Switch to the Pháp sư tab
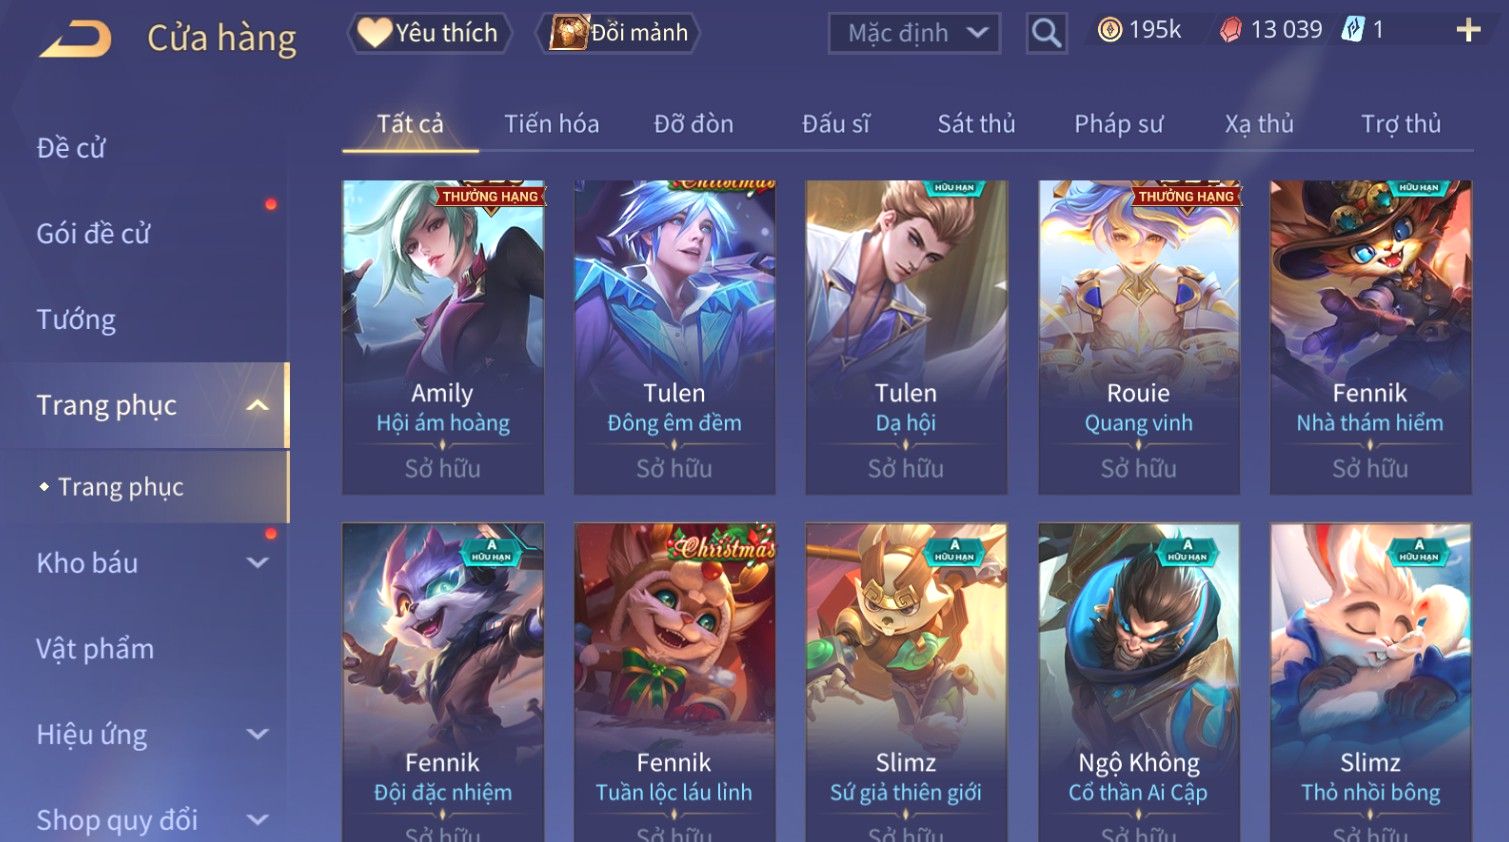This screenshot has height=842, width=1509. (x=1118, y=124)
